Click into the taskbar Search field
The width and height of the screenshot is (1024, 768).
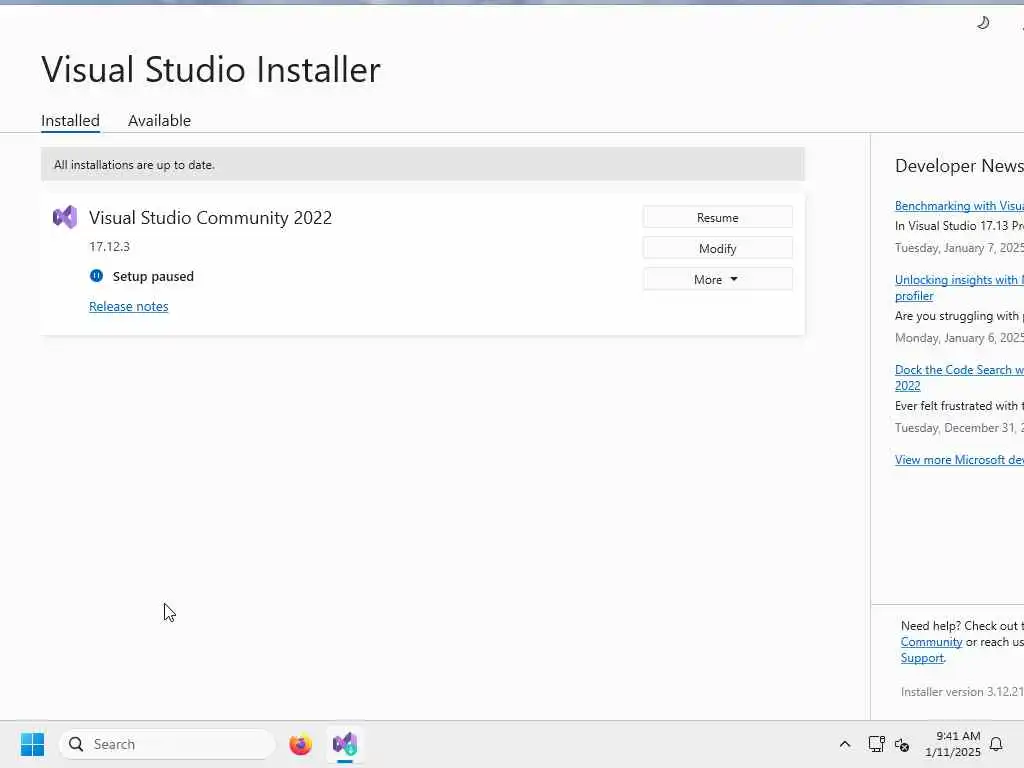[167, 744]
